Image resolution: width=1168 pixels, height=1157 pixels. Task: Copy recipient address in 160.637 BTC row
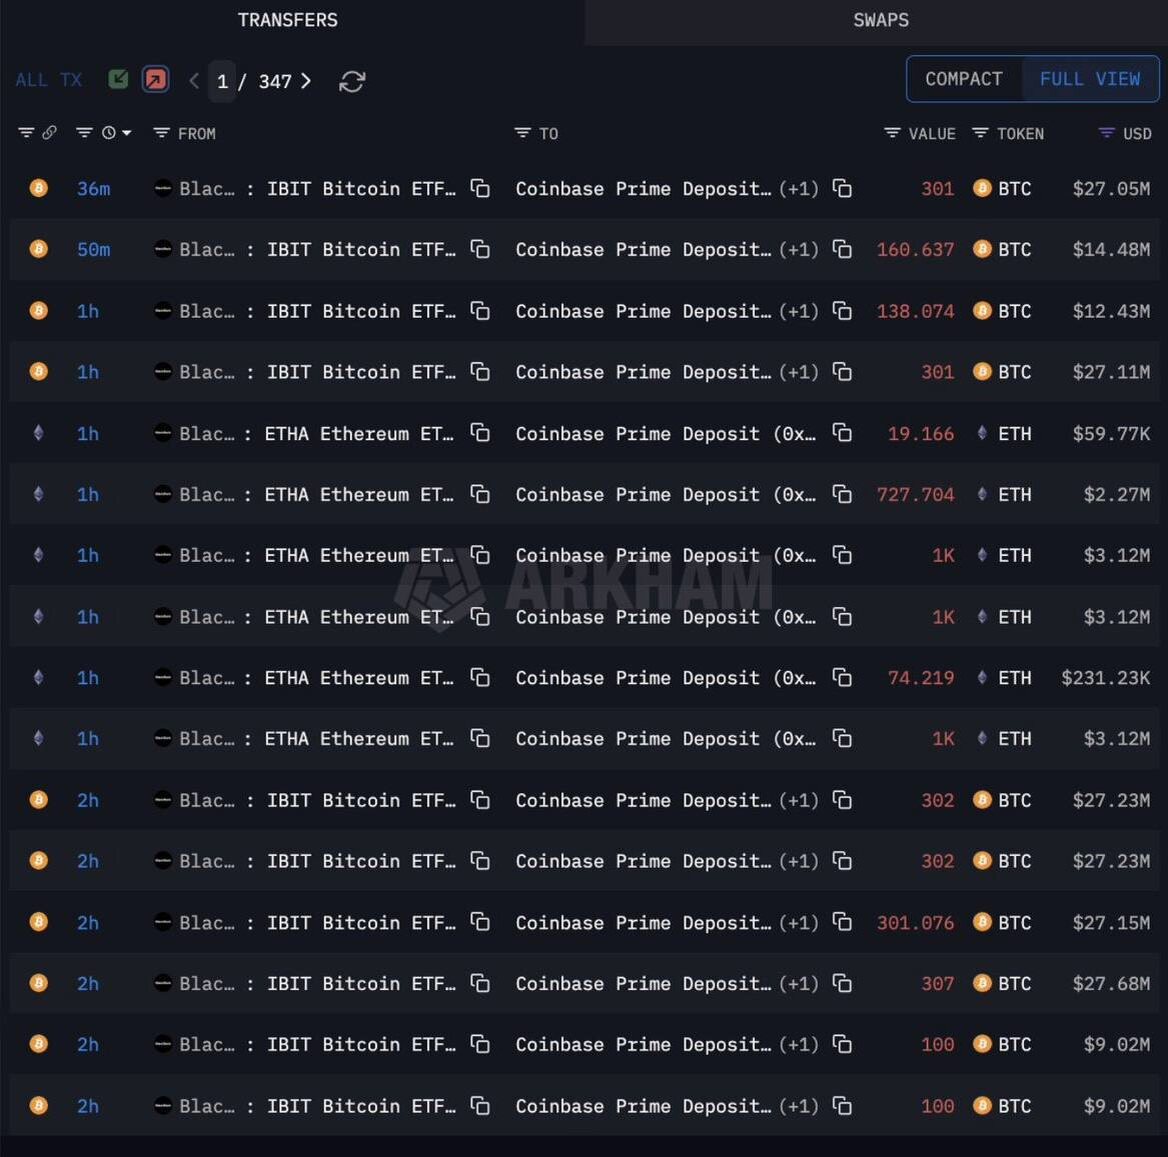click(x=842, y=249)
